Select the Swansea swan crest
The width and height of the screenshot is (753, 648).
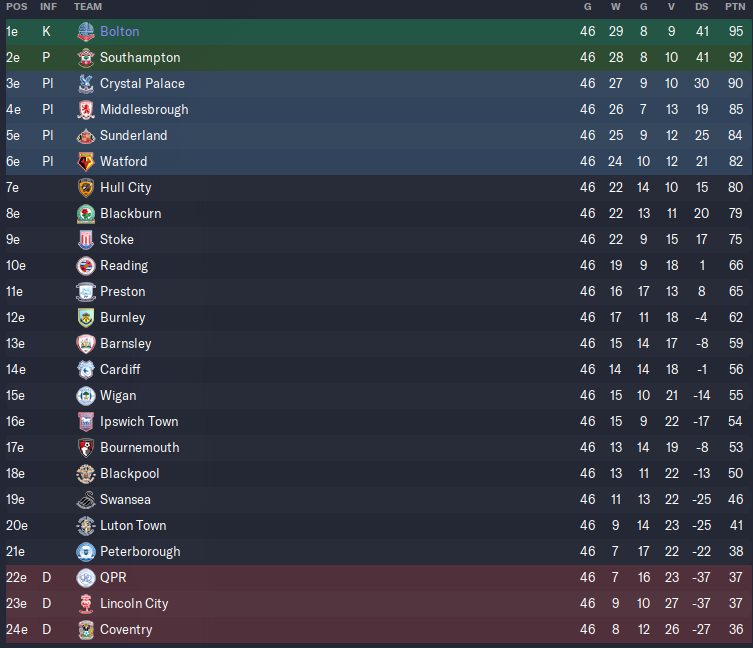click(86, 500)
